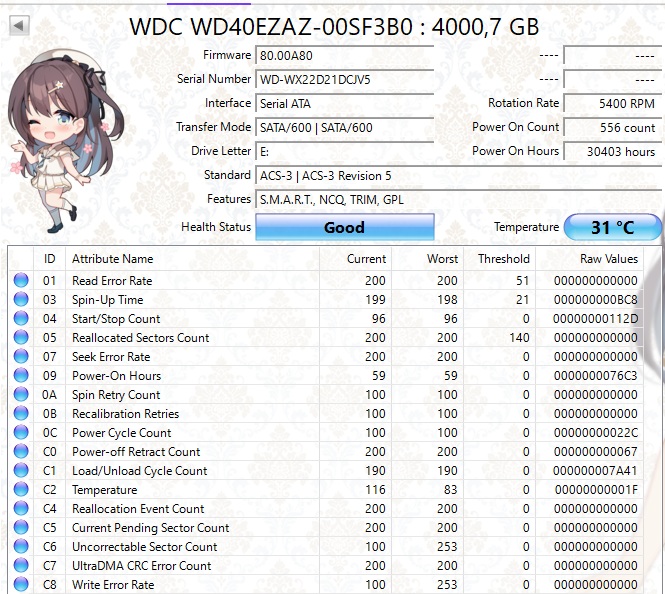665x594 pixels.
Task: Select the Seek Error Rate attribute name
Action: point(111,357)
